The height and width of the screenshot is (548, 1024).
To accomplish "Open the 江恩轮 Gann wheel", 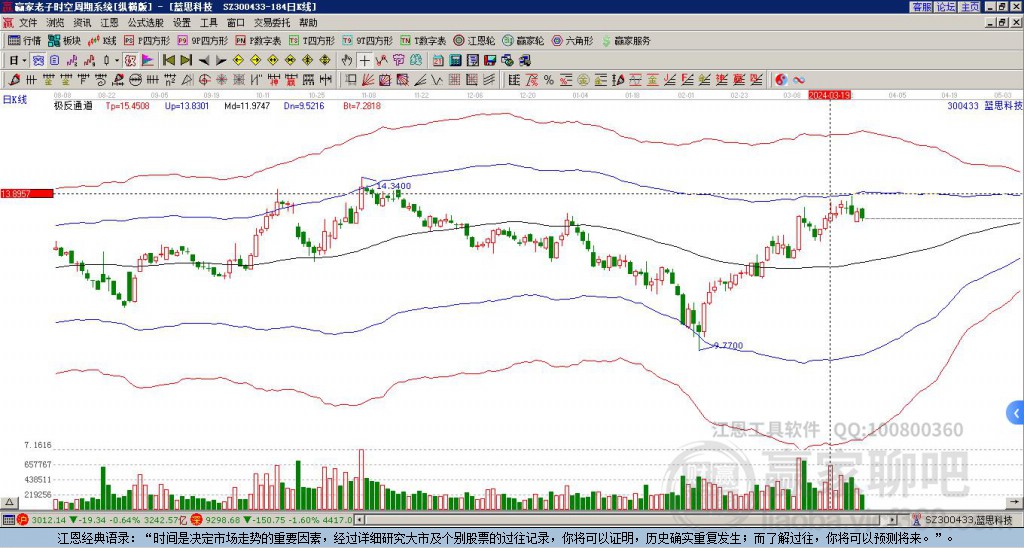I will (x=474, y=40).
